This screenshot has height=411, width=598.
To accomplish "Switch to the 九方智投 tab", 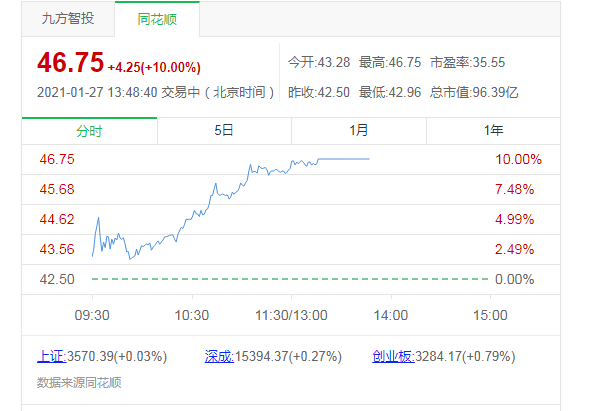I will 68,19.
